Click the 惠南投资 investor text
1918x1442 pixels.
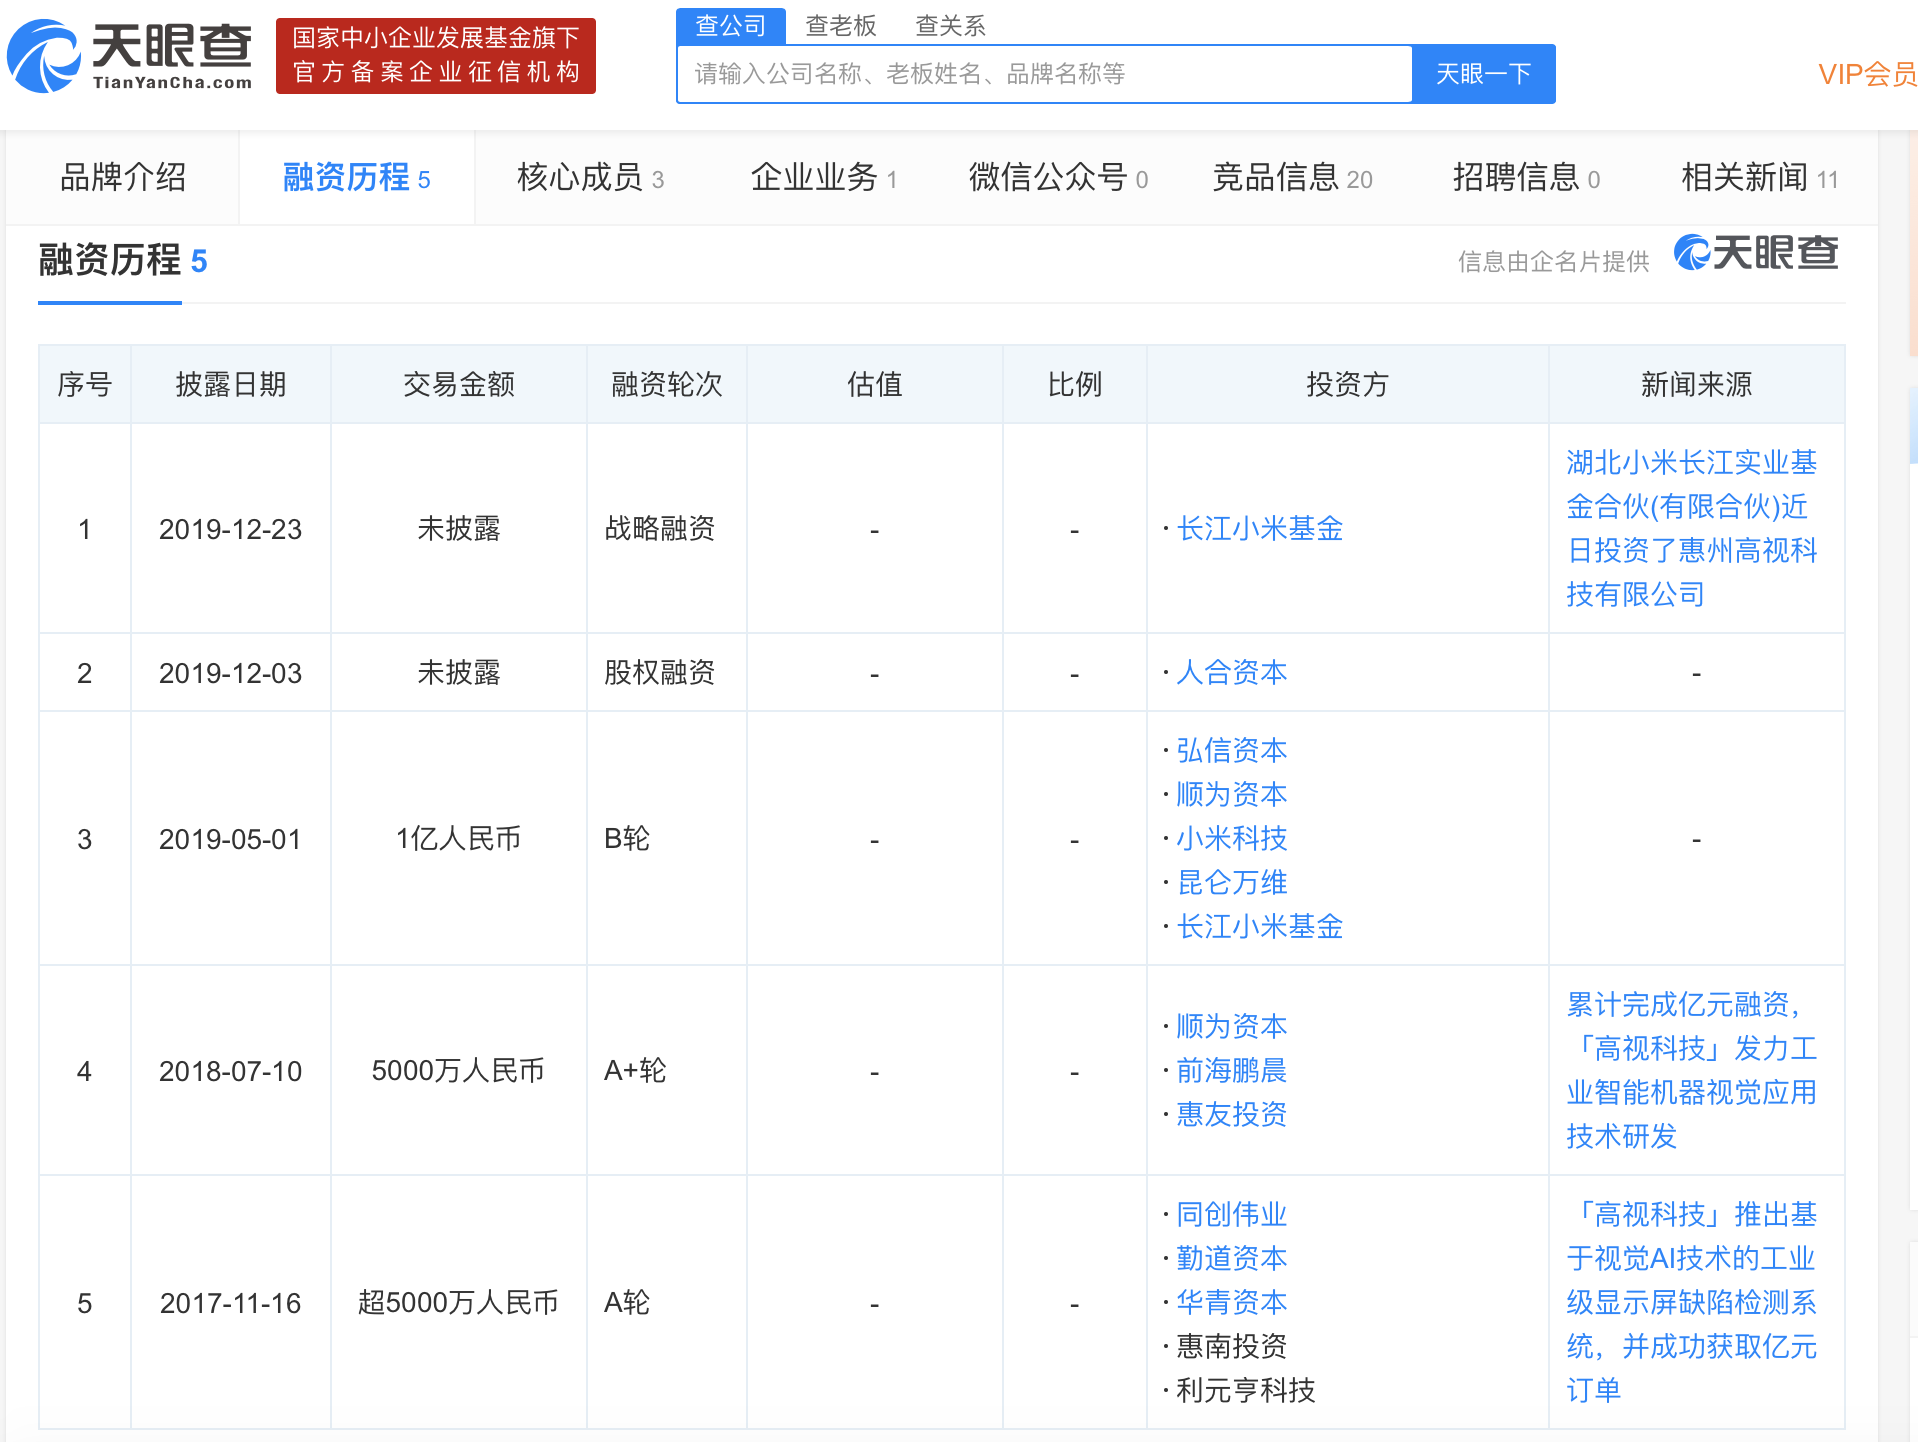[1231, 1346]
